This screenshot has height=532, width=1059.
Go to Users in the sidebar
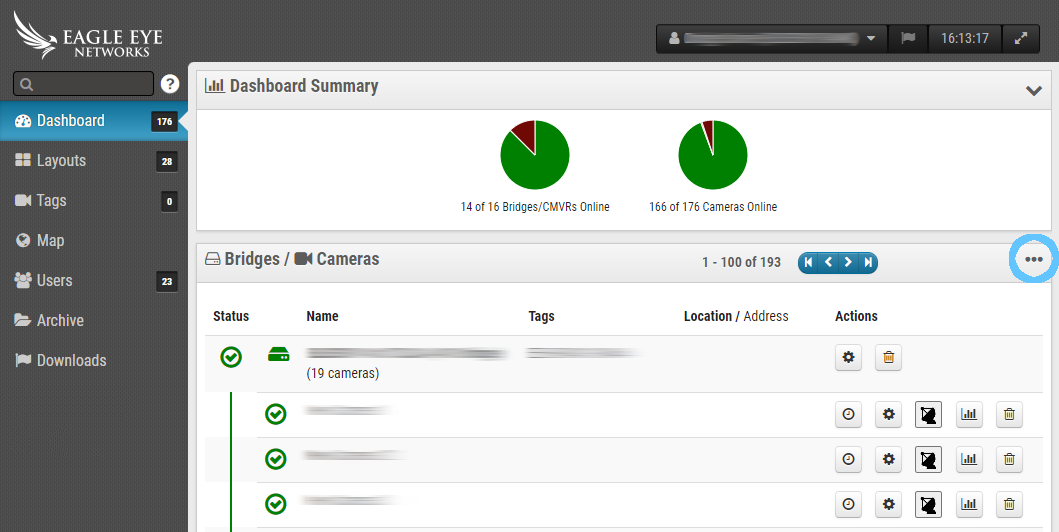tap(55, 281)
